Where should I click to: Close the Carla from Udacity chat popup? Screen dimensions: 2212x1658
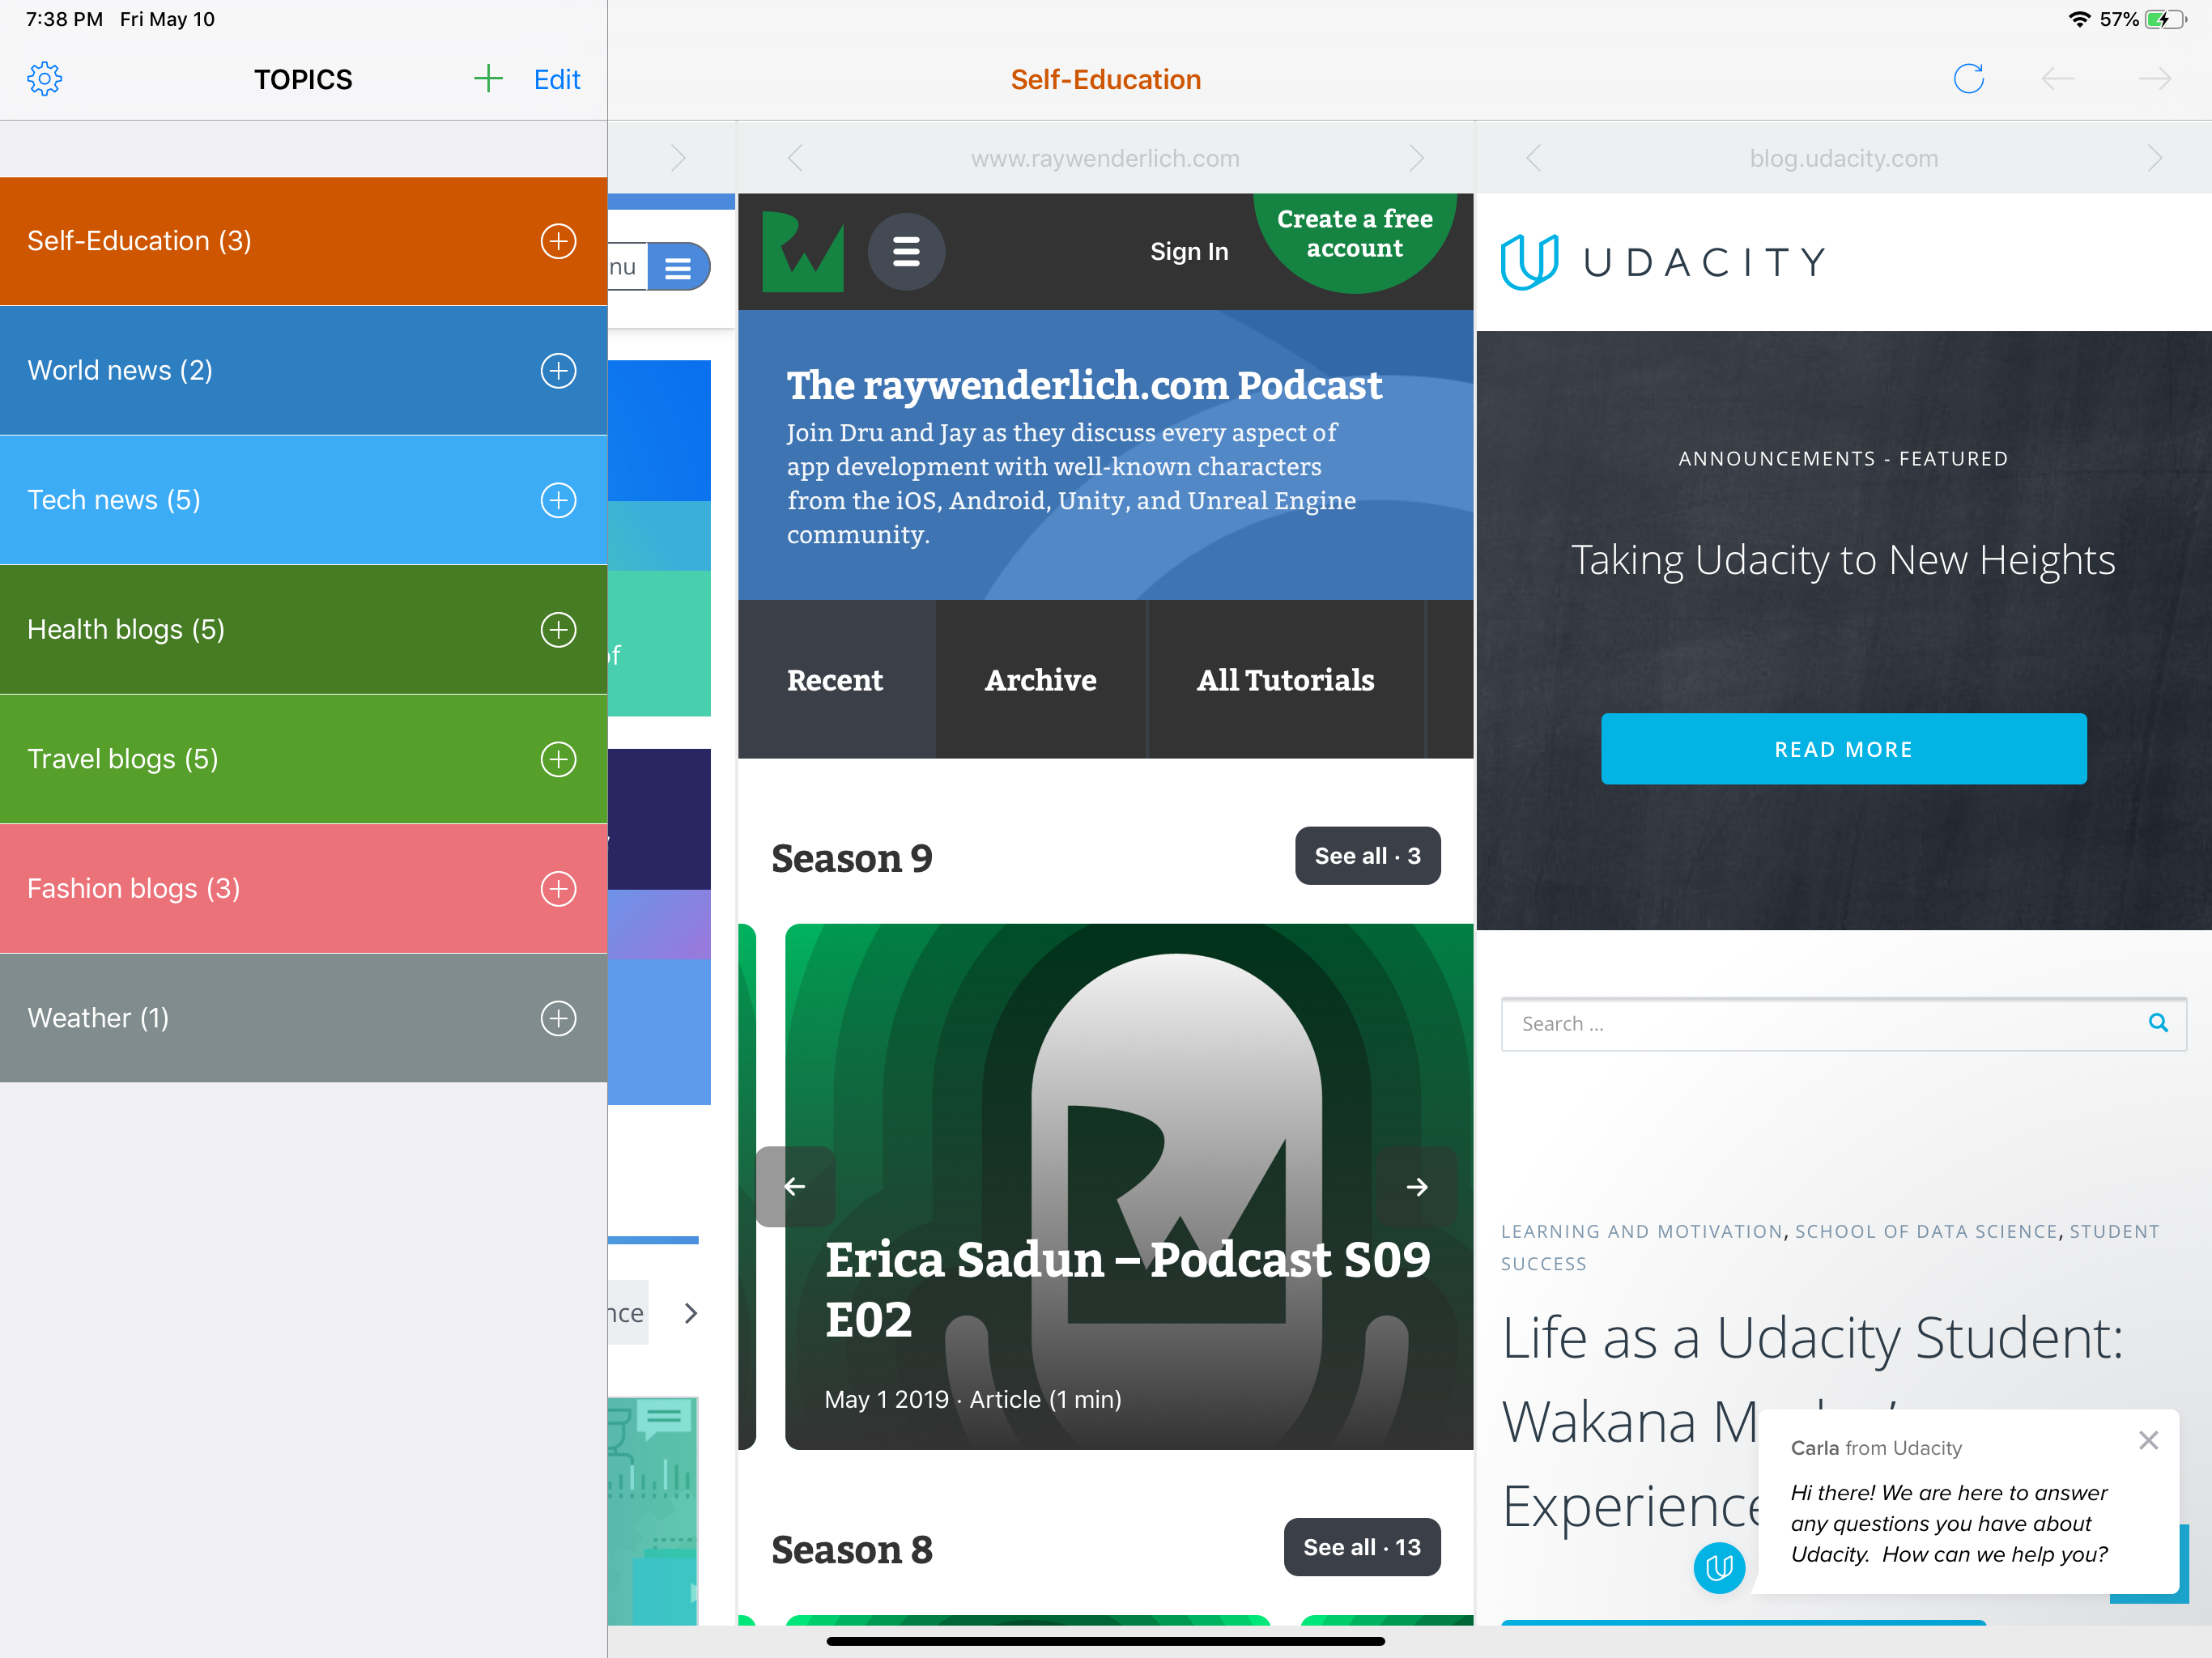tap(2148, 1440)
